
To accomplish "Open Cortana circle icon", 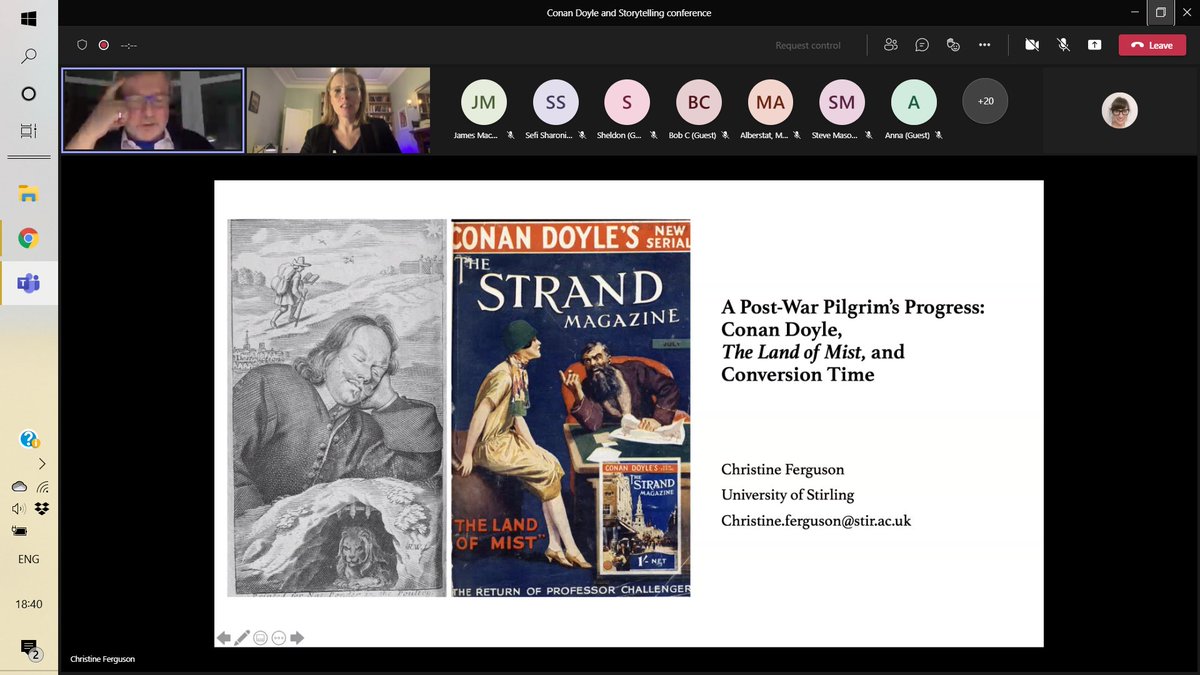I will pyautogui.click(x=28, y=94).
